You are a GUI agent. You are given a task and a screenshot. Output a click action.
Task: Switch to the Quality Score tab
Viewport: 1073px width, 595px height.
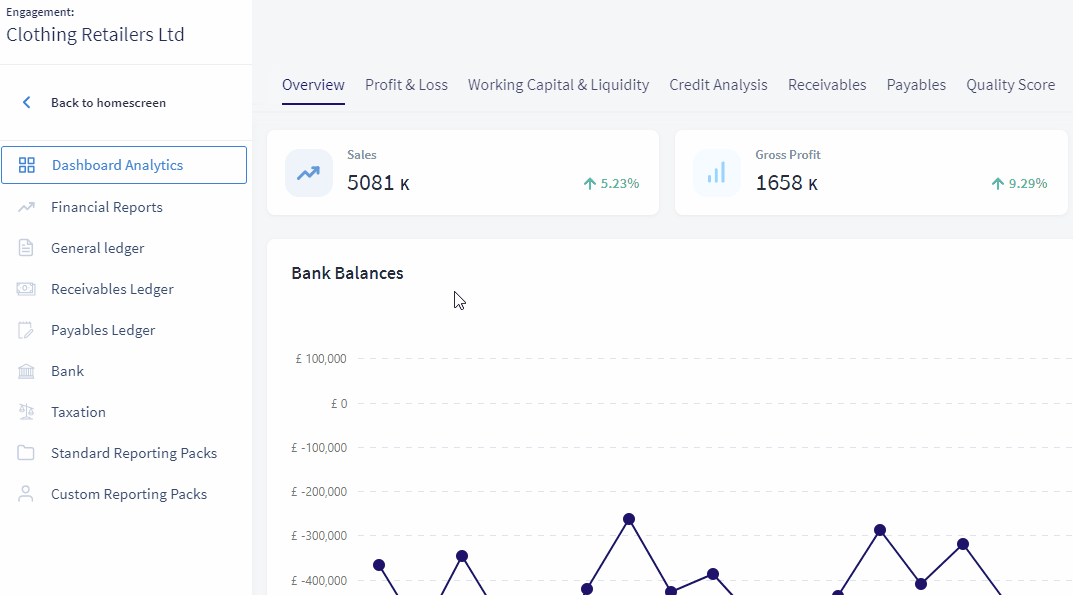tap(1011, 85)
